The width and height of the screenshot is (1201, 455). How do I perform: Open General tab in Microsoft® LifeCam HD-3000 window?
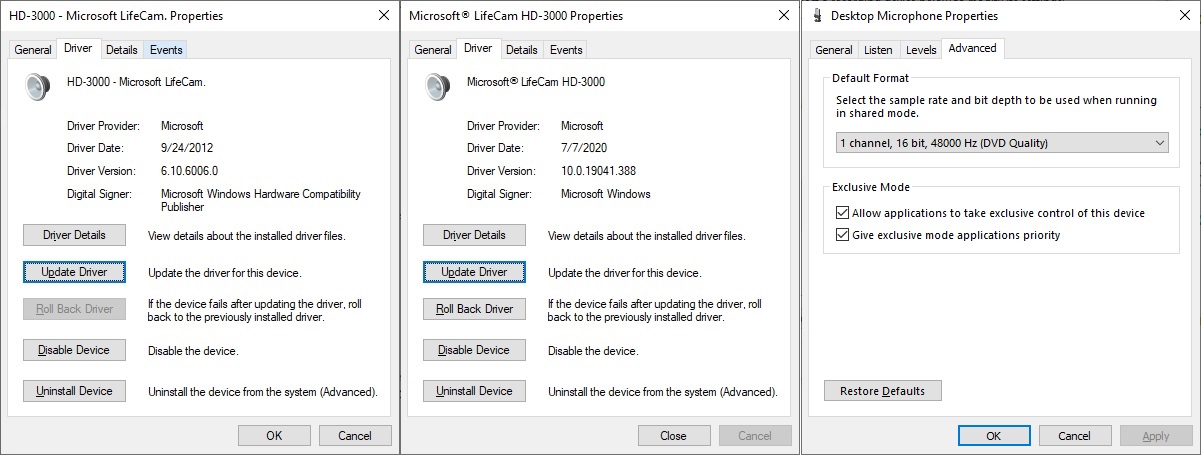[433, 49]
